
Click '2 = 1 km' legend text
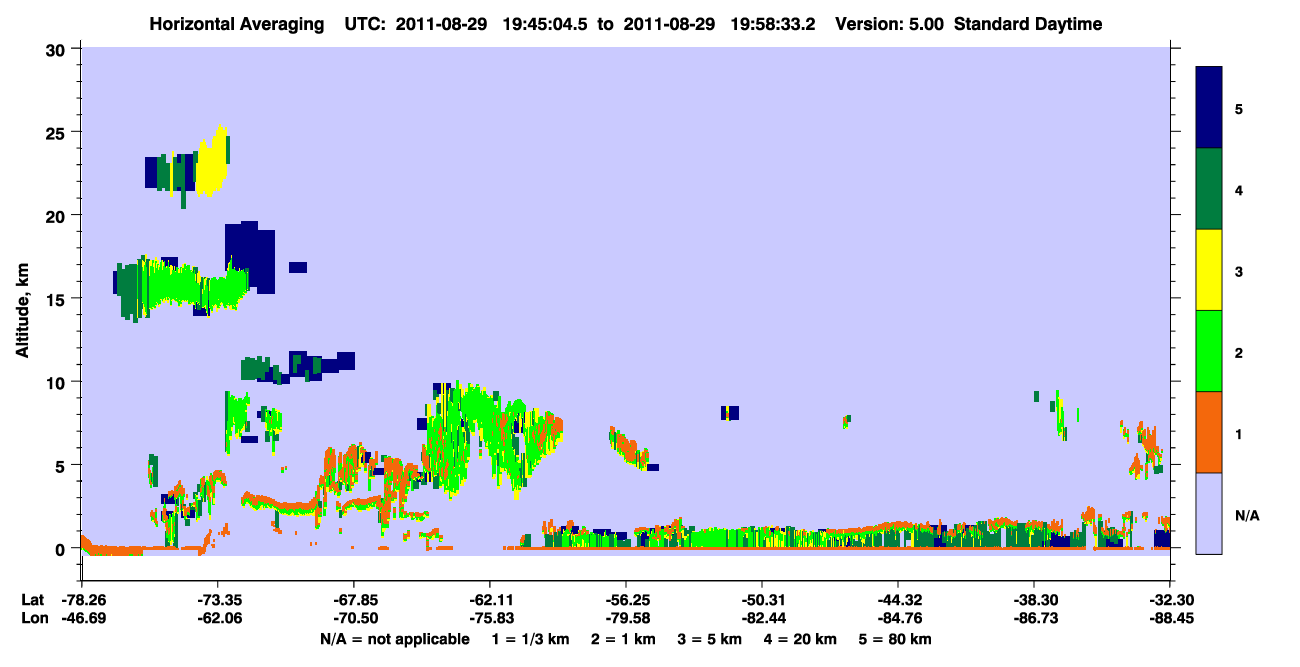coord(623,639)
